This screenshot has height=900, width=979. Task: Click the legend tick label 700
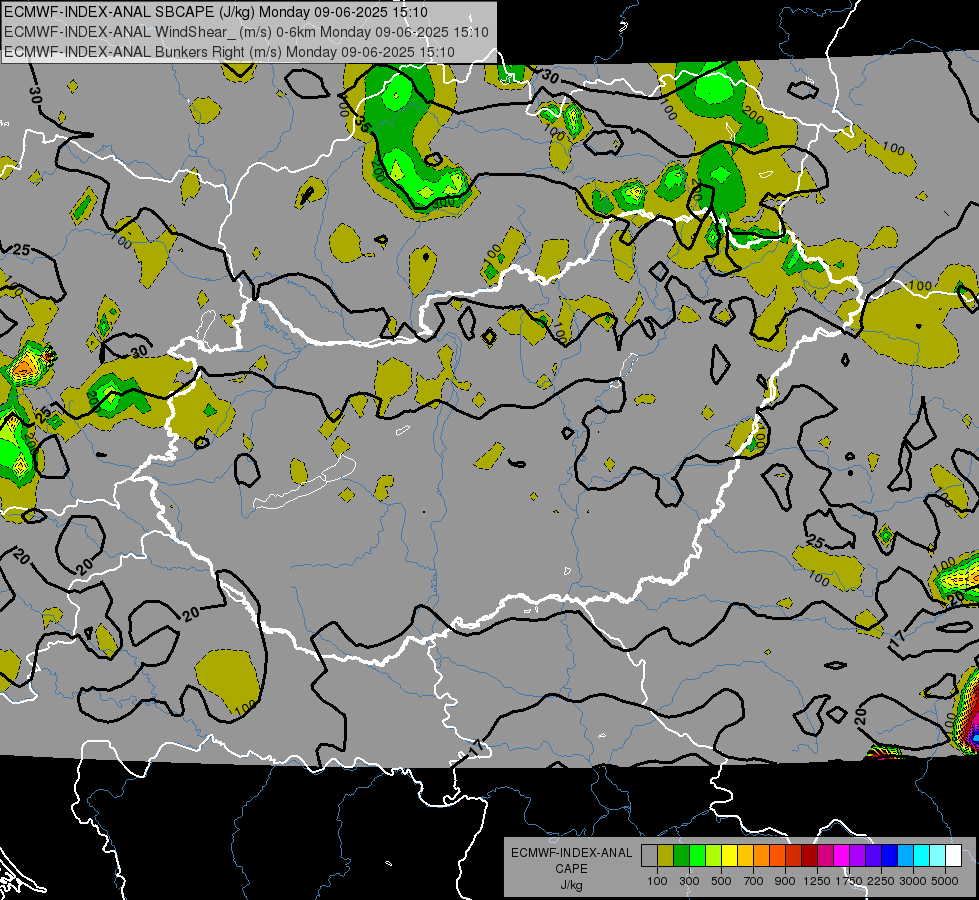(754, 881)
